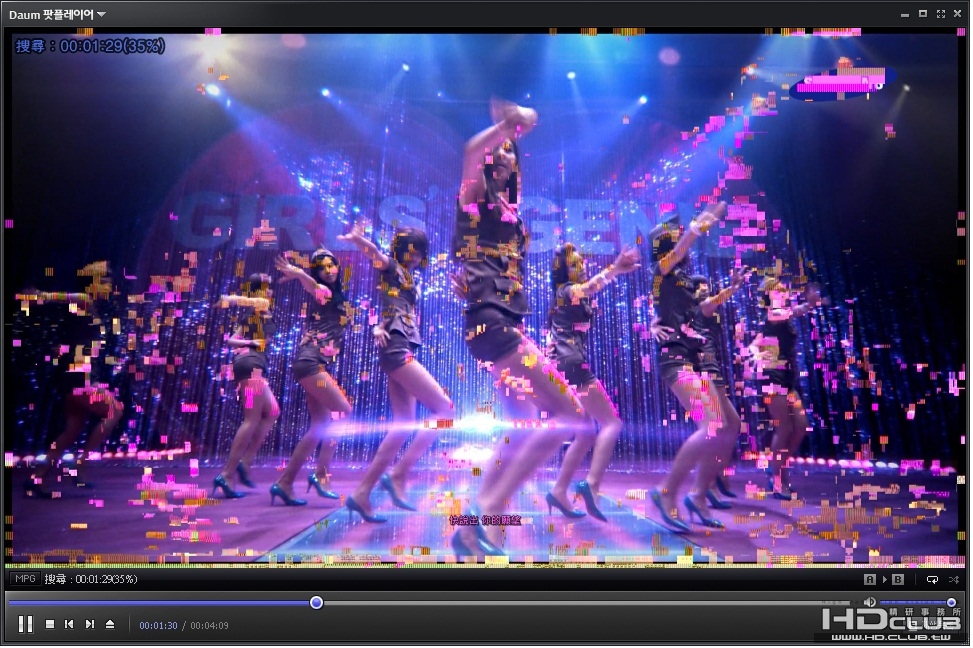Click the status text 搜尋 : 00:01:29(35%)
The width and height of the screenshot is (973, 648).
tap(91, 580)
